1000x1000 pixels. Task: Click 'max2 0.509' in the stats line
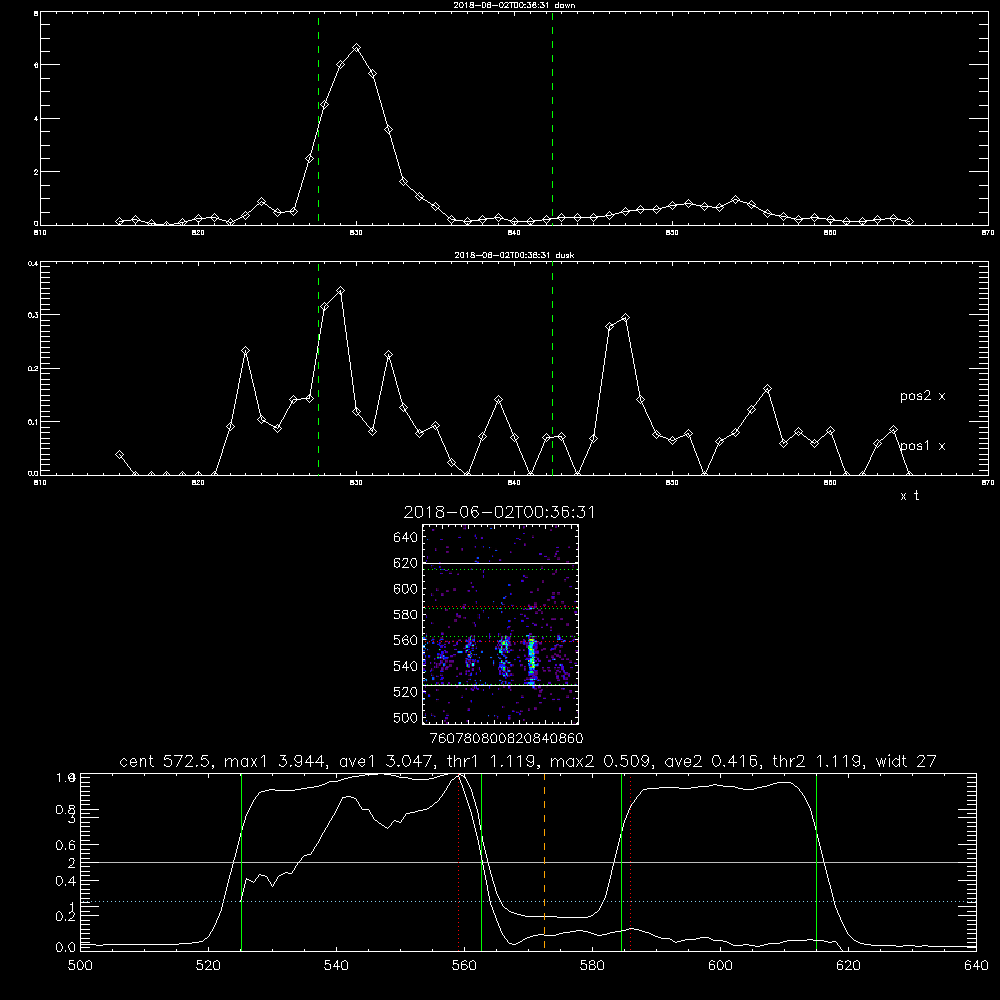[598, 761]
